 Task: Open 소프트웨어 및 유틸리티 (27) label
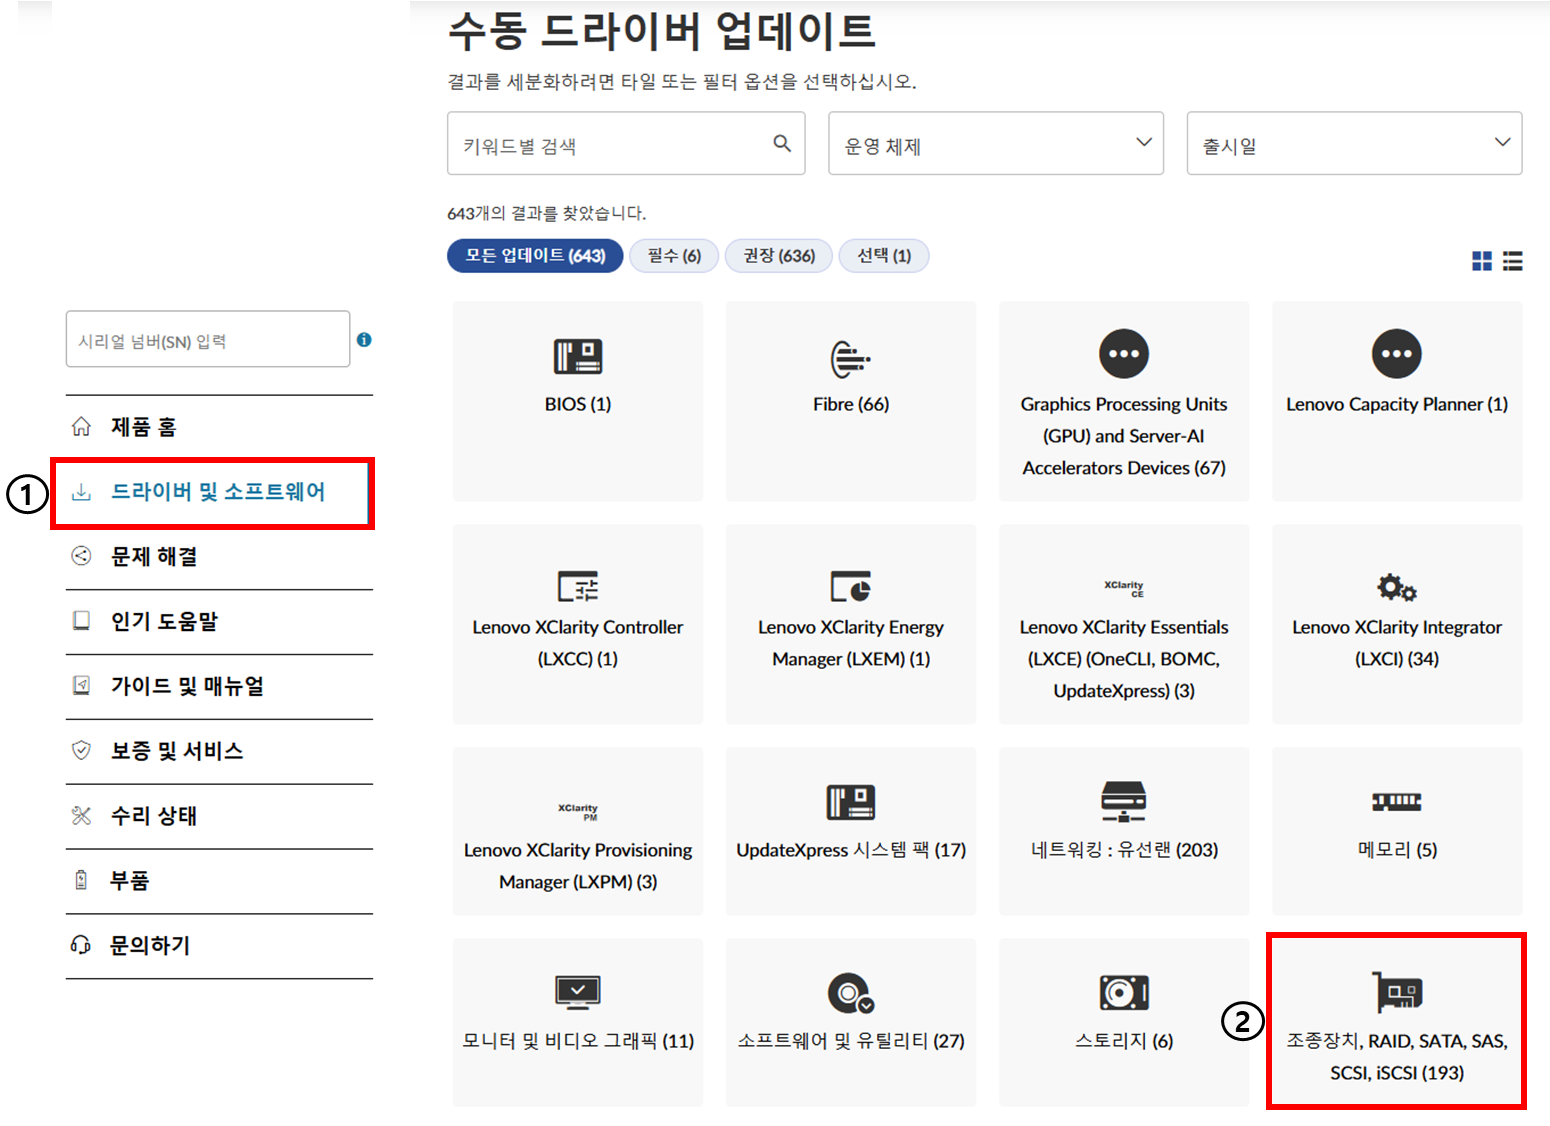(851, 1041)
